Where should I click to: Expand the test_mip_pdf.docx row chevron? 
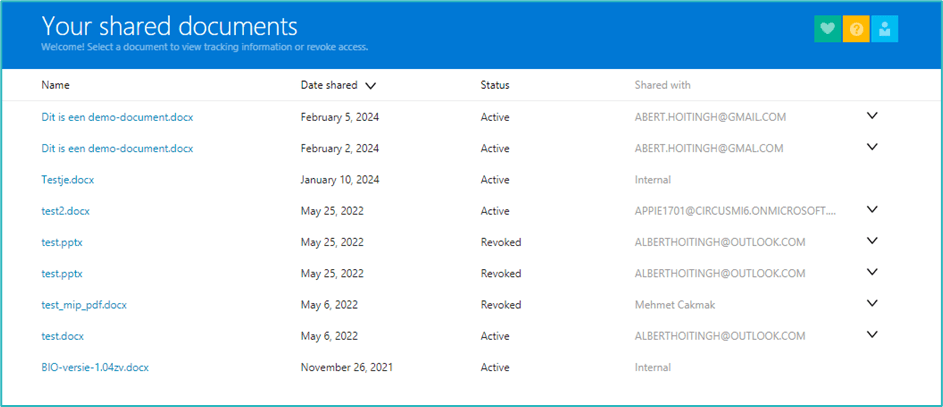(872, 303)
